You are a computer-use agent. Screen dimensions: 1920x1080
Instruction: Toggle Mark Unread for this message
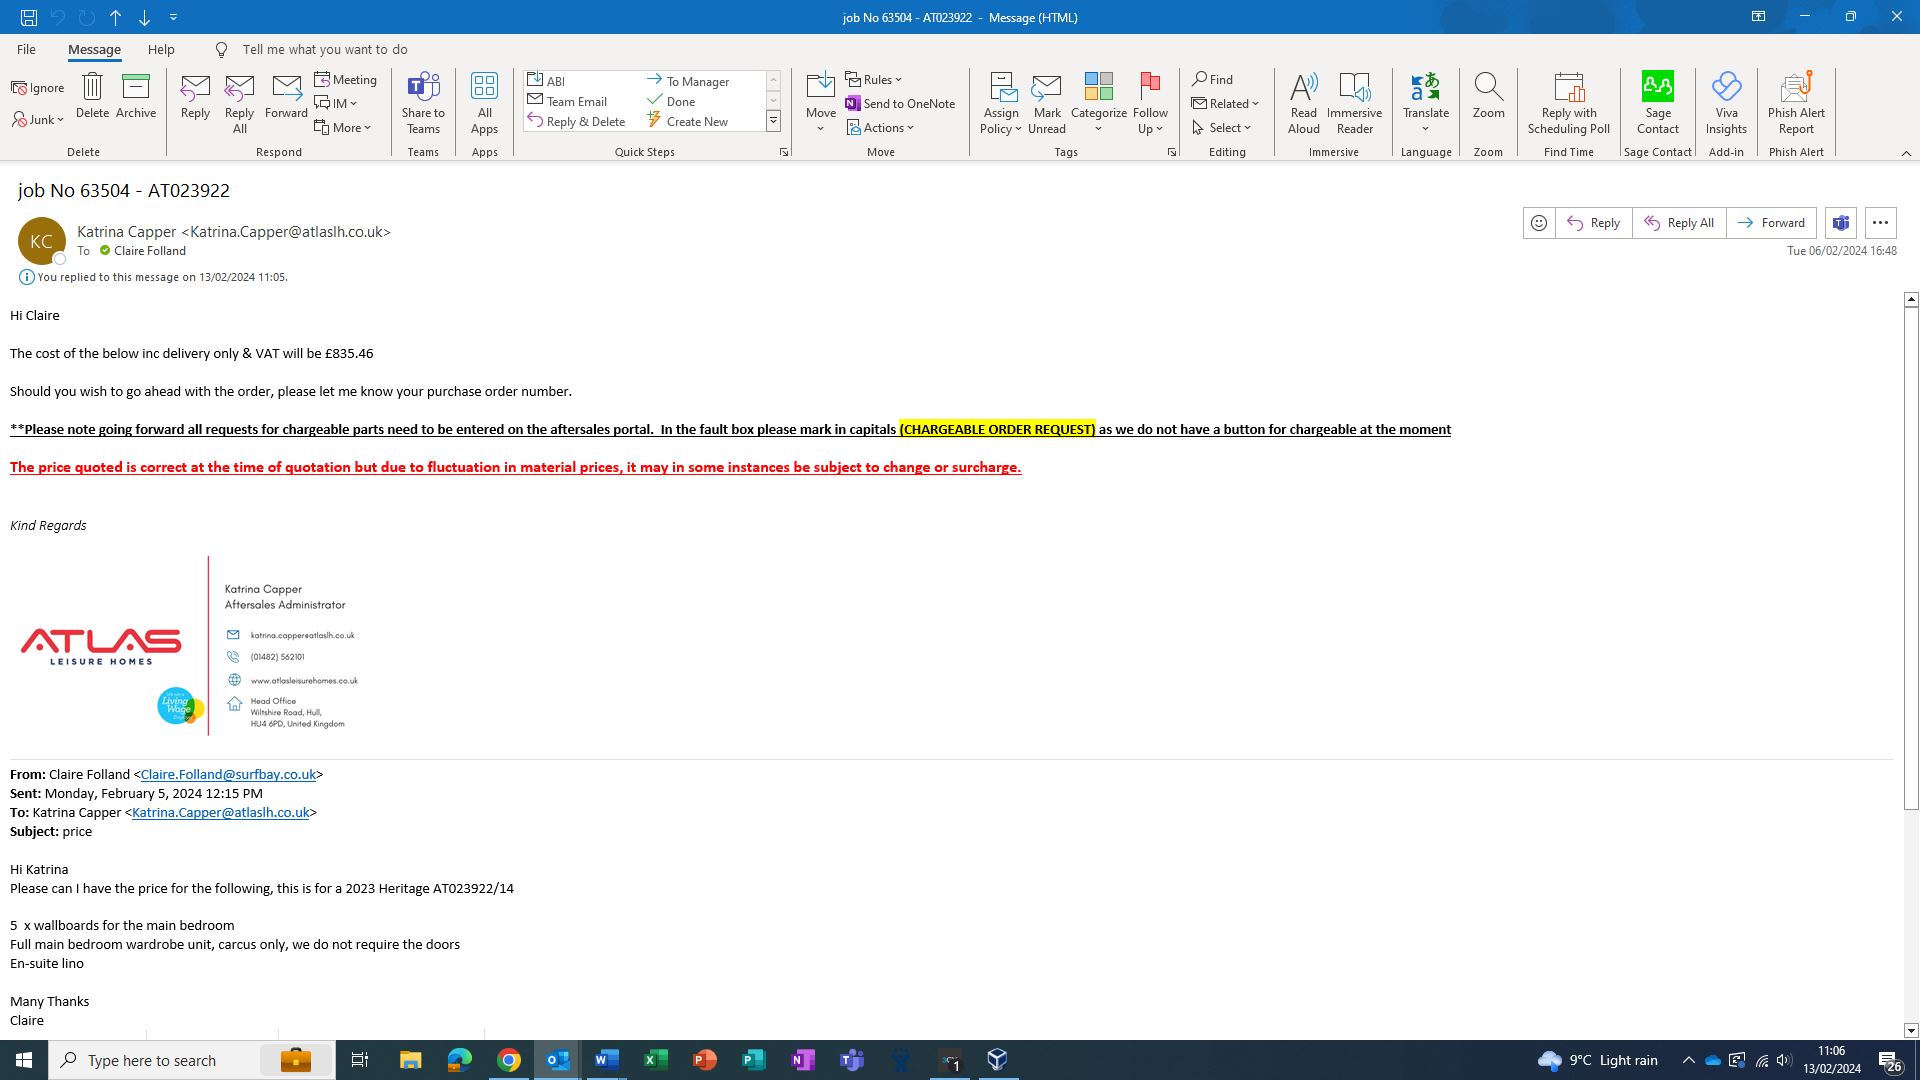coord(1046,102)
